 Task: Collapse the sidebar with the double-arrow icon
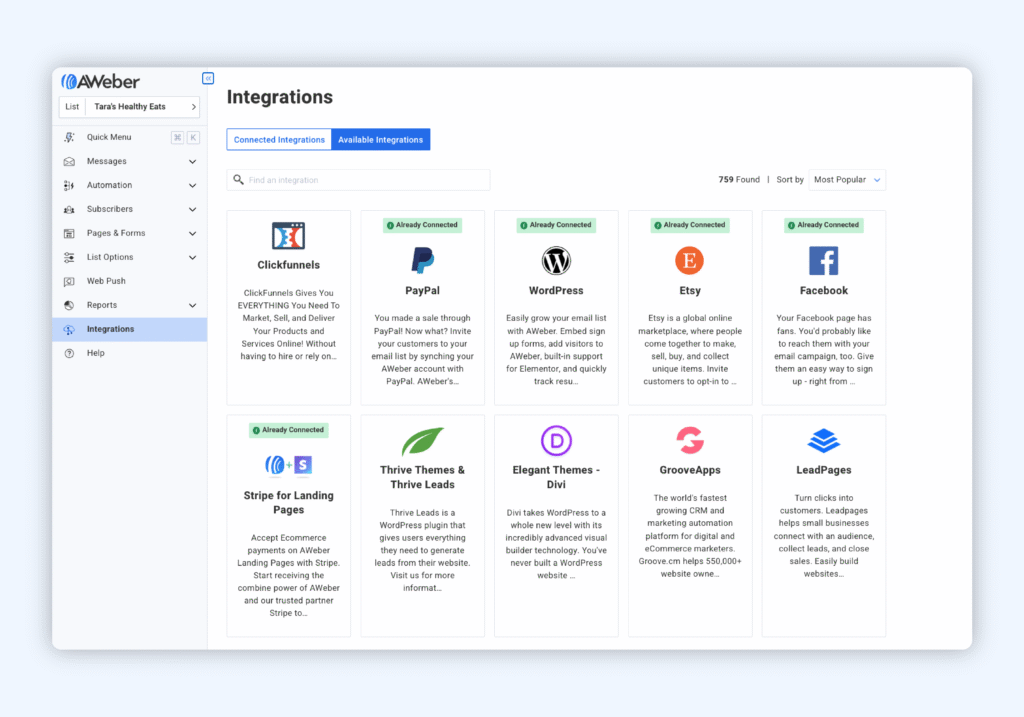(208, 78)
